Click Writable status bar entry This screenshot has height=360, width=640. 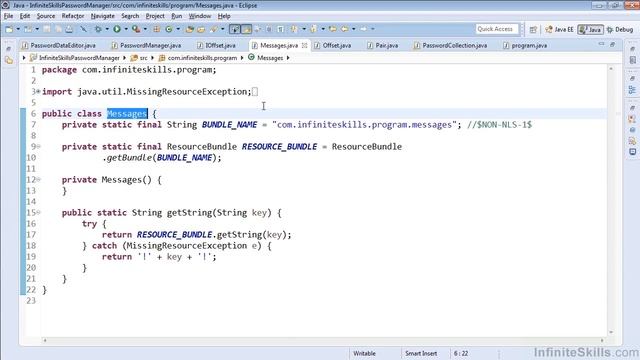pyautogui.click(x=364, y=353)
